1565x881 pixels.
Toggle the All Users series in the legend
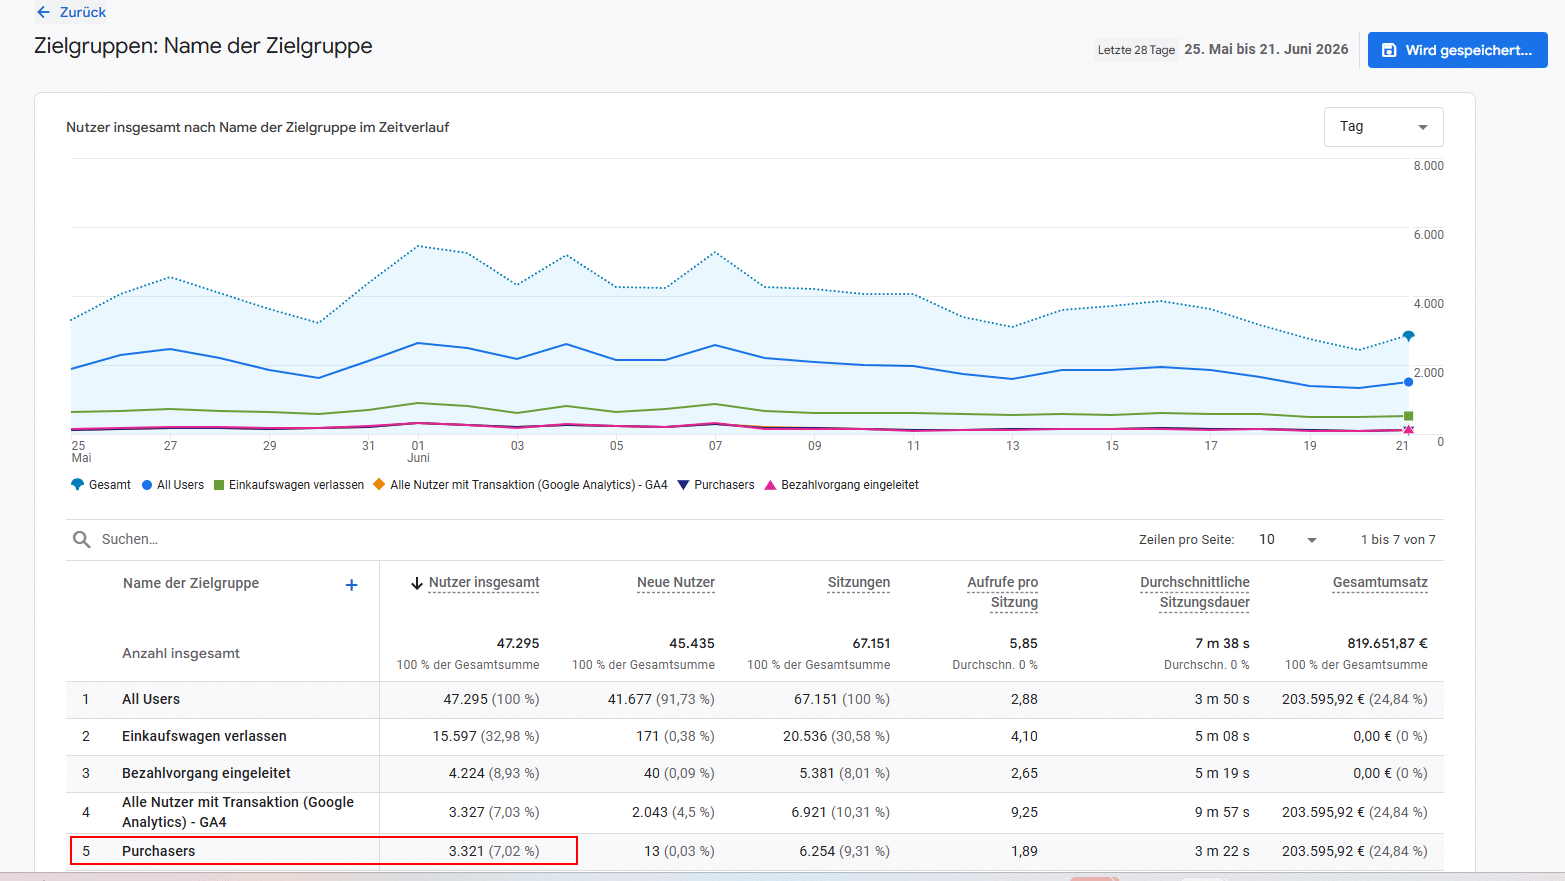[x=172, y=485]
